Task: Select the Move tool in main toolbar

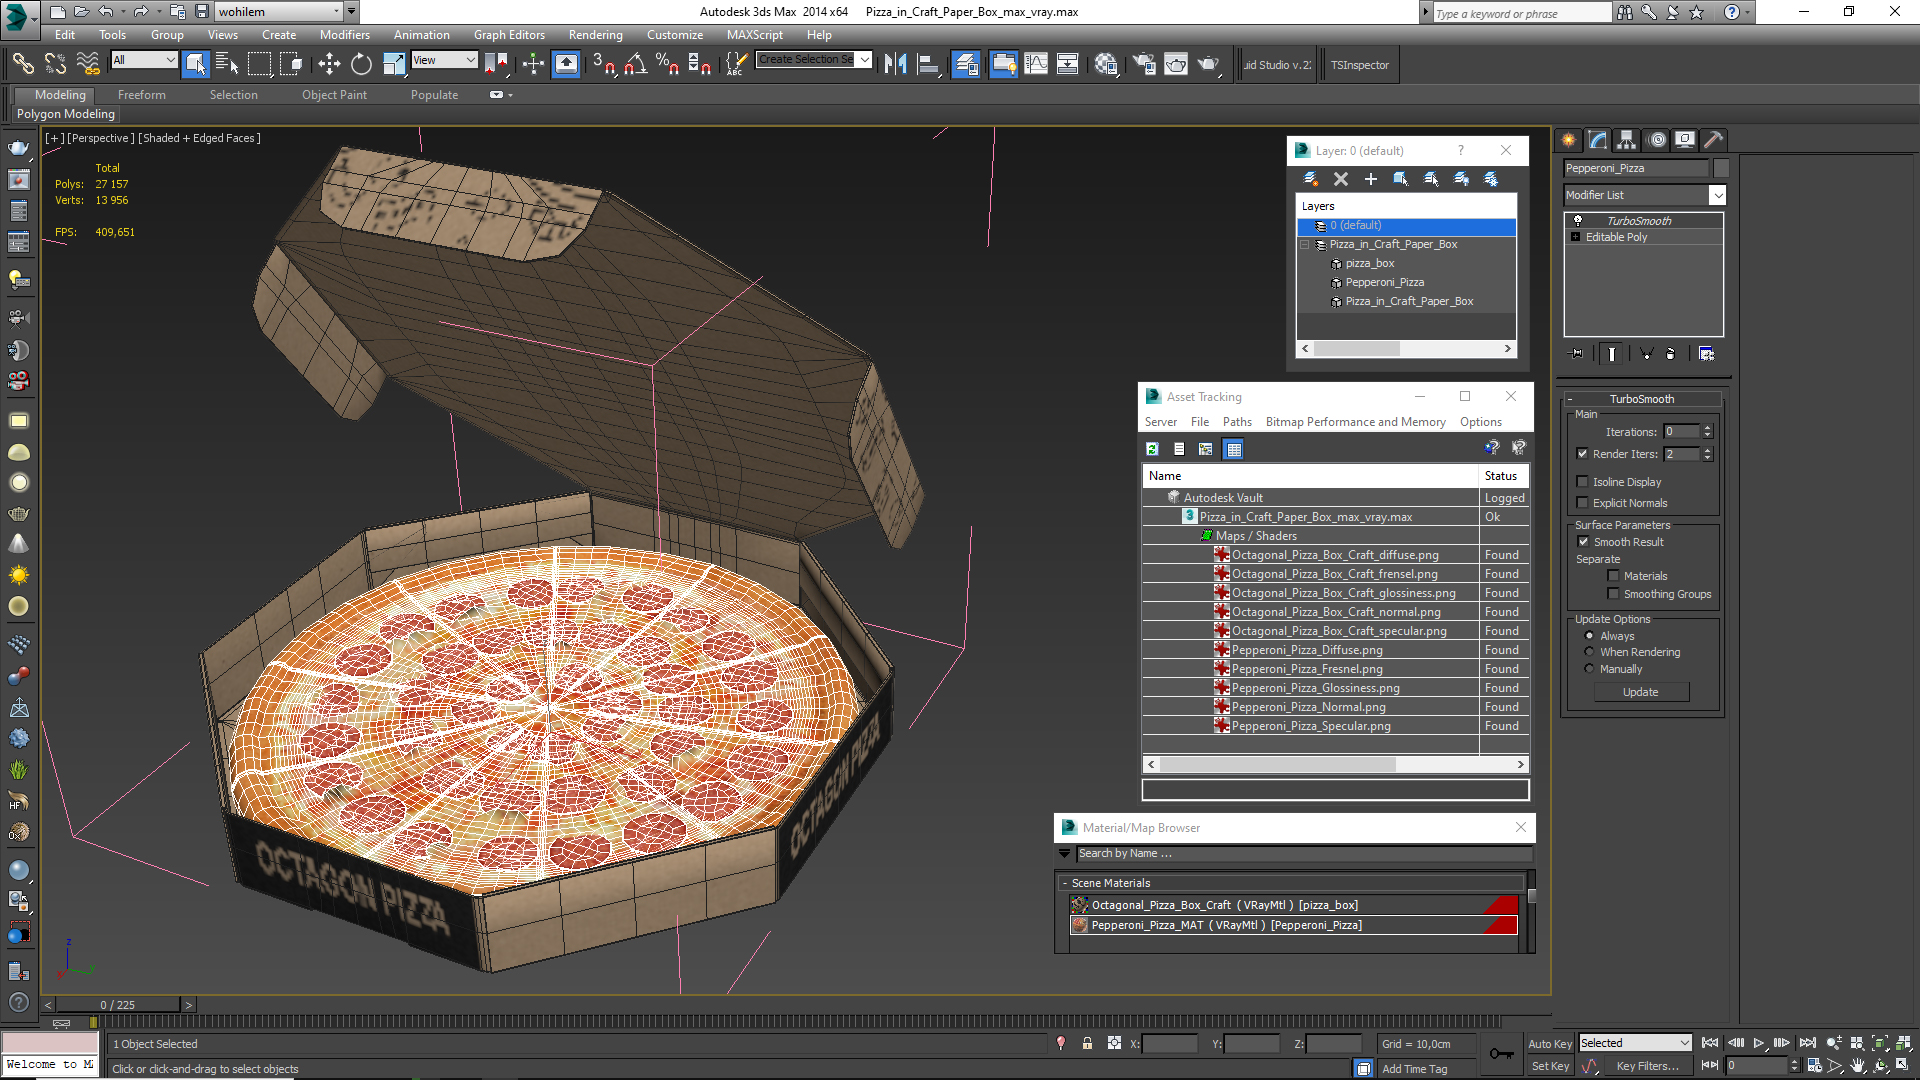Action: click(x=329, y=65)
